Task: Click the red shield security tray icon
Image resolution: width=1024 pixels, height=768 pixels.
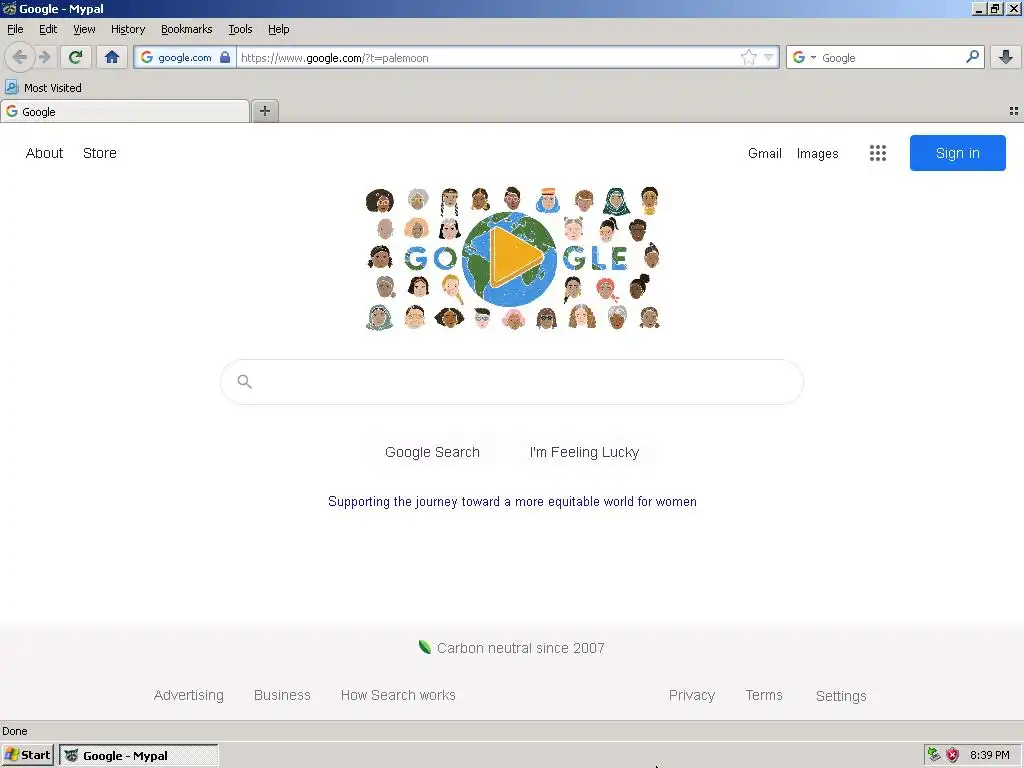Action: [953, 755]
